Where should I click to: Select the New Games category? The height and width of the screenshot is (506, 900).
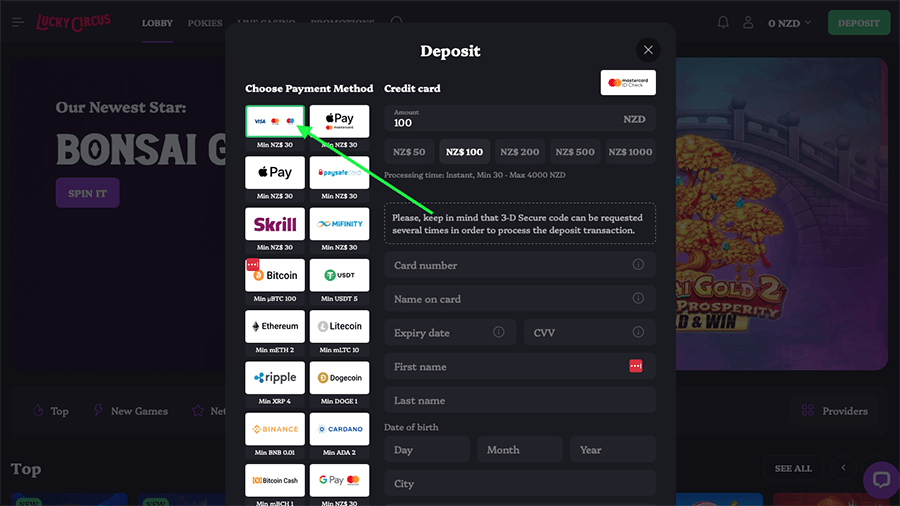[x=130, y=411]
